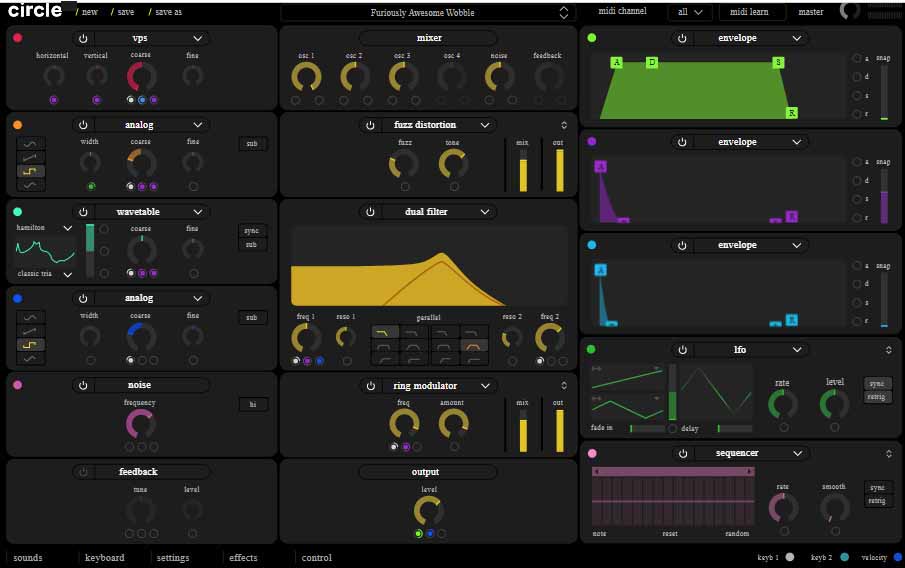This screenshot has height=568, width=905.
Task: Click the green envelope R handle
Action: pyautogui.click(x=792, y=113)
